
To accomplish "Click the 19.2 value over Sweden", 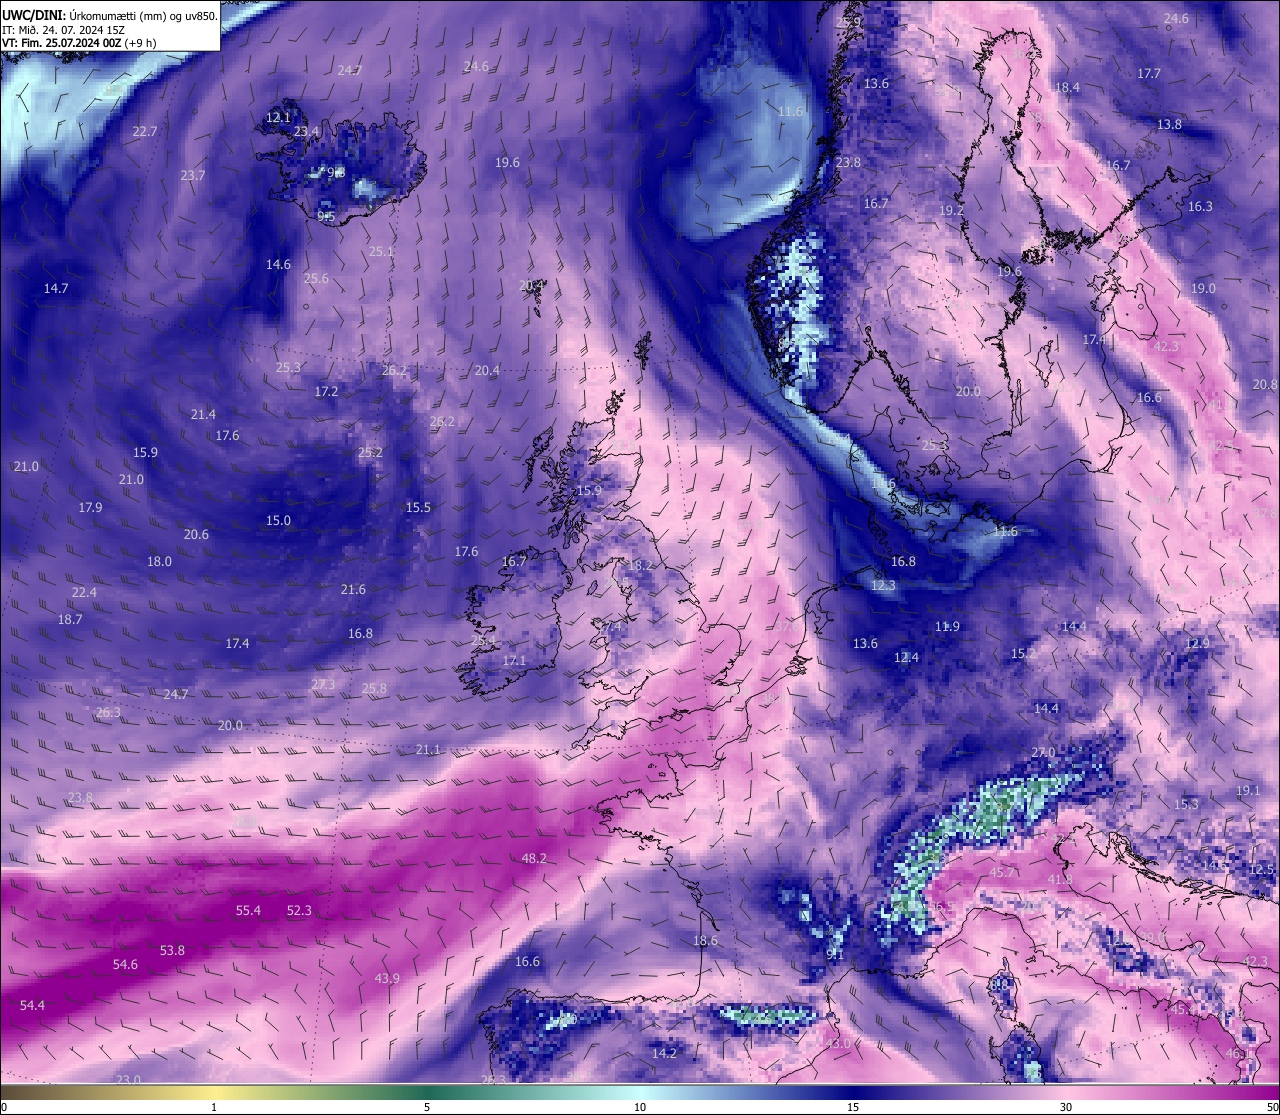I will point(951,210).
